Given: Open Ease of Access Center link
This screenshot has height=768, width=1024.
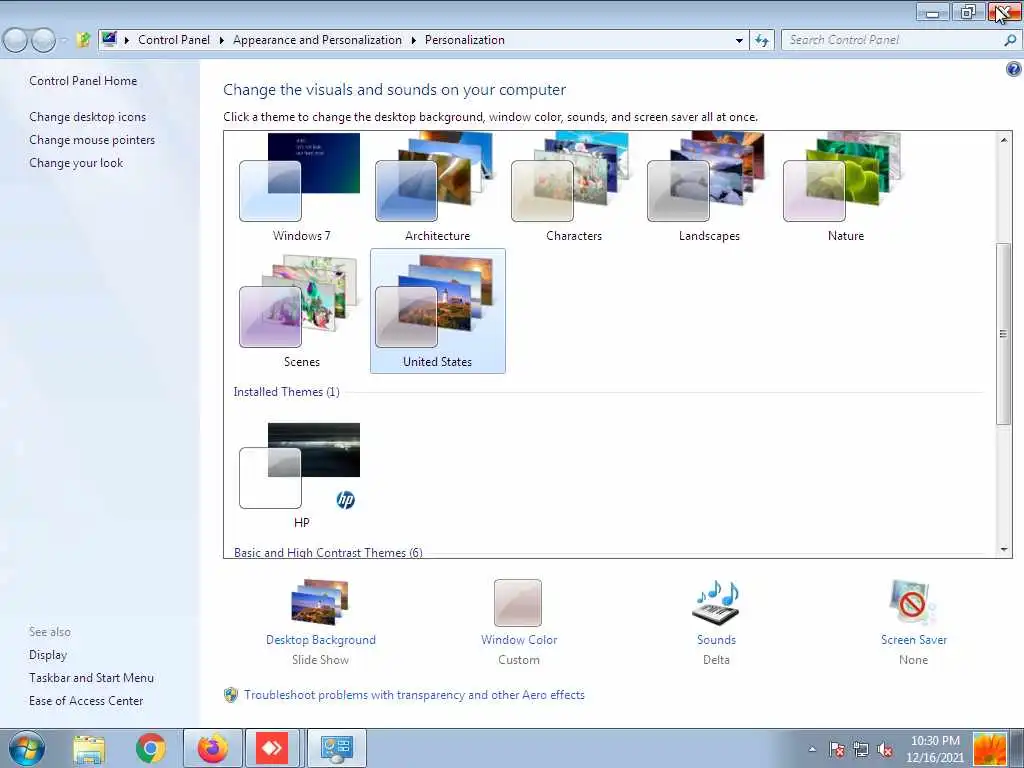Looking at the screenshot, I should pyautogui.click(x=86, y=701).
